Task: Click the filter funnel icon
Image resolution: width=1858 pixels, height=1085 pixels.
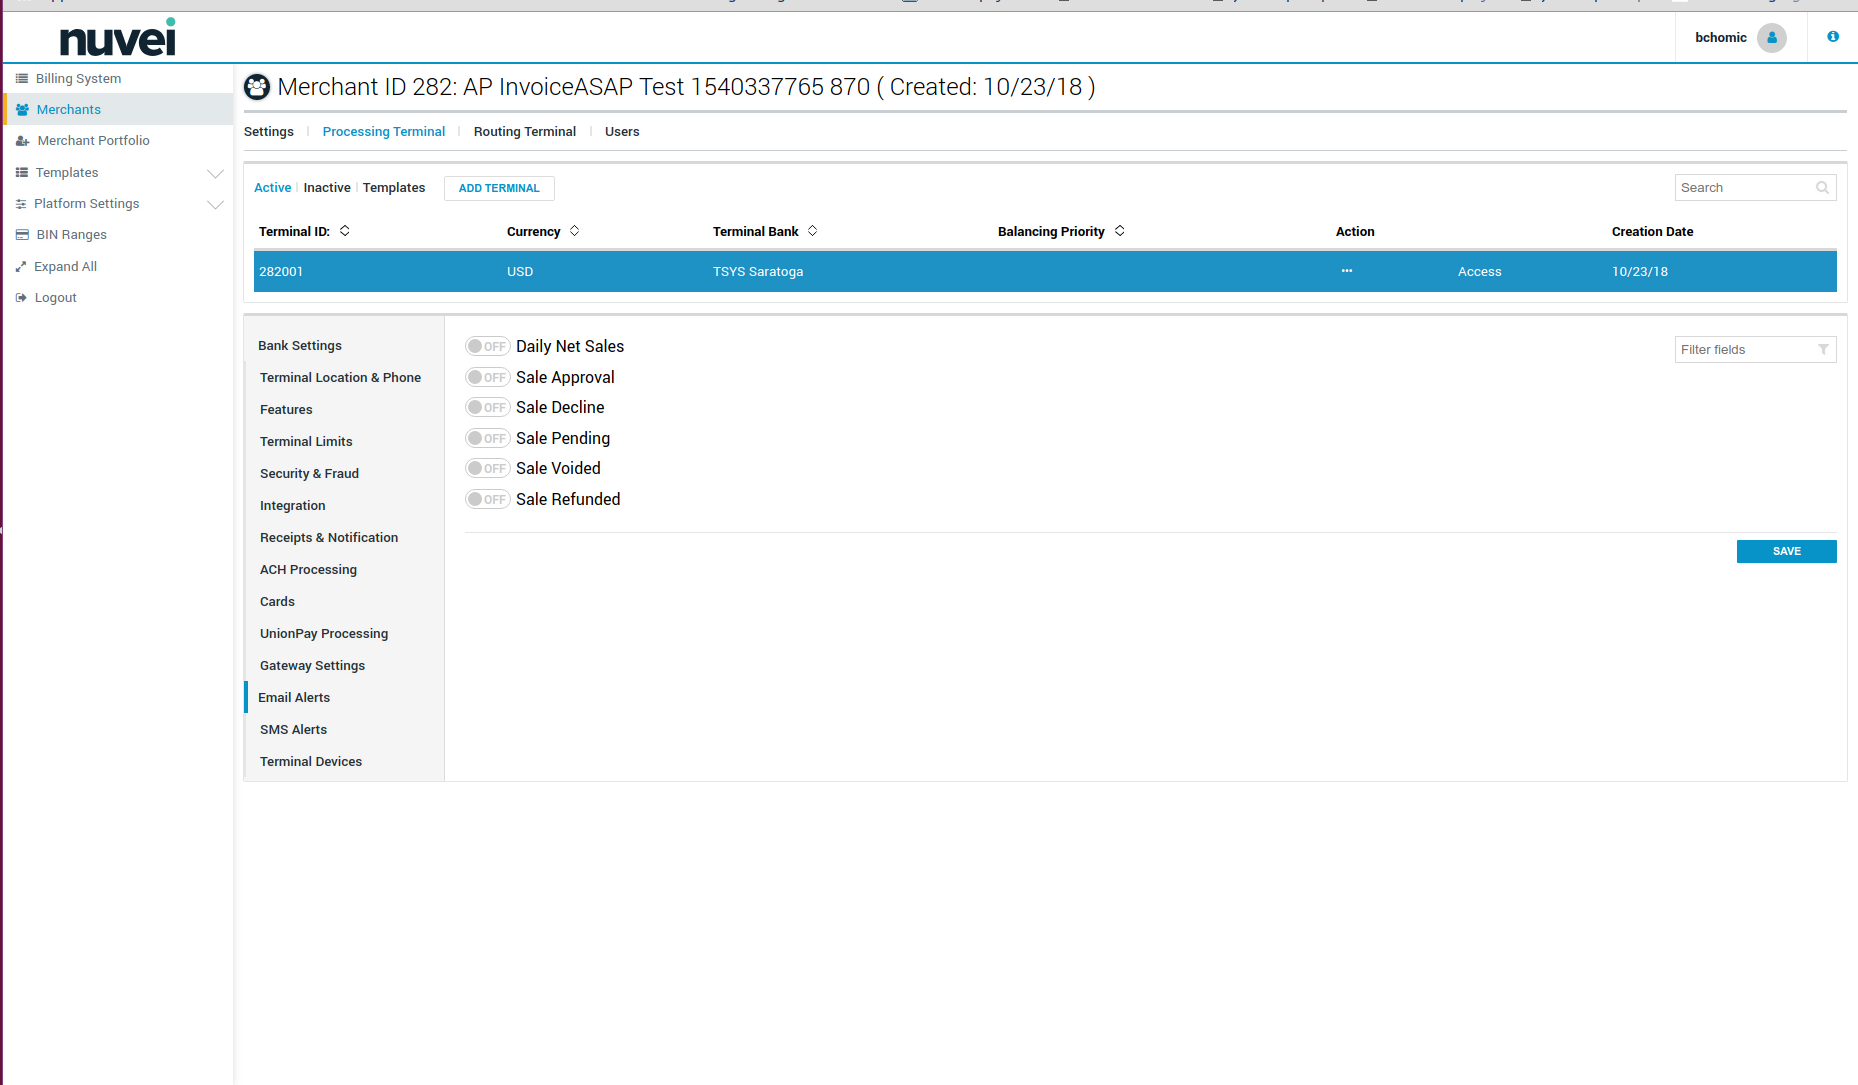Action: coord(1823,349)
